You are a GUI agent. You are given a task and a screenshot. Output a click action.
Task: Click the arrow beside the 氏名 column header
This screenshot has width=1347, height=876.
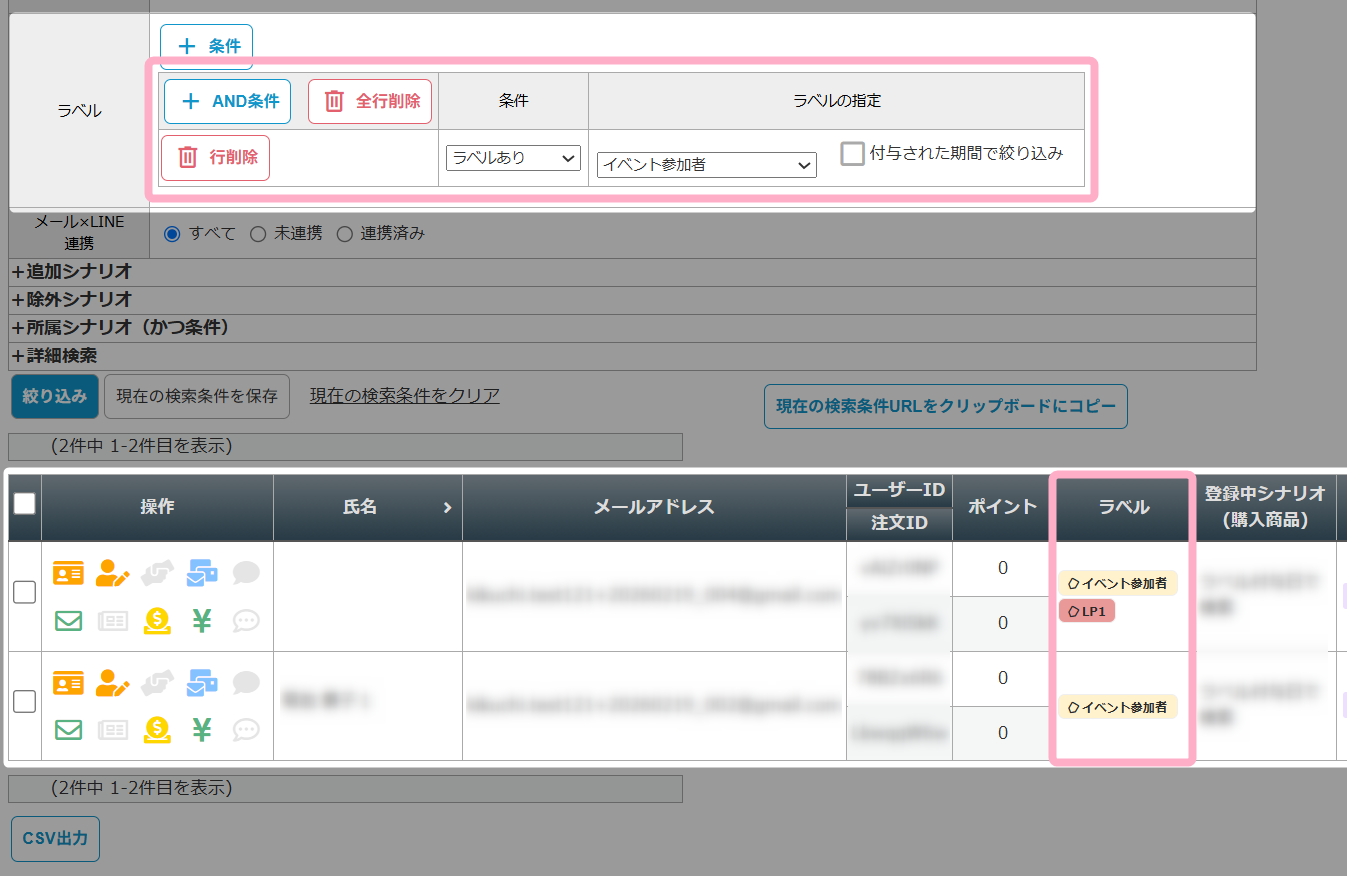[447, 508]
